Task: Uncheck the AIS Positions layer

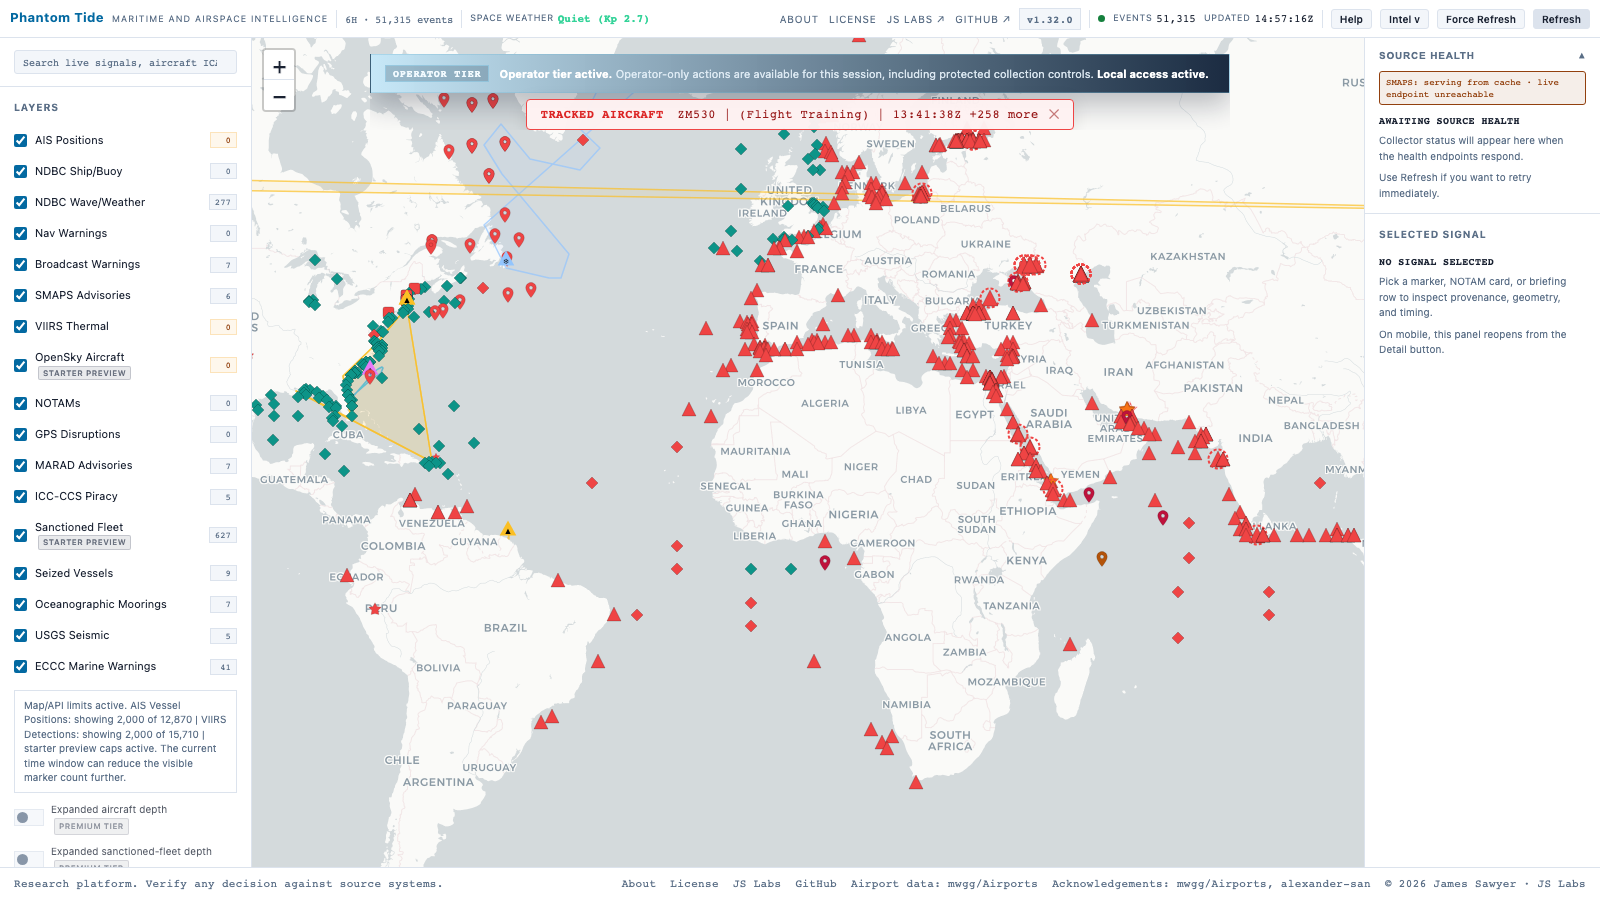Action: point(21,141)
